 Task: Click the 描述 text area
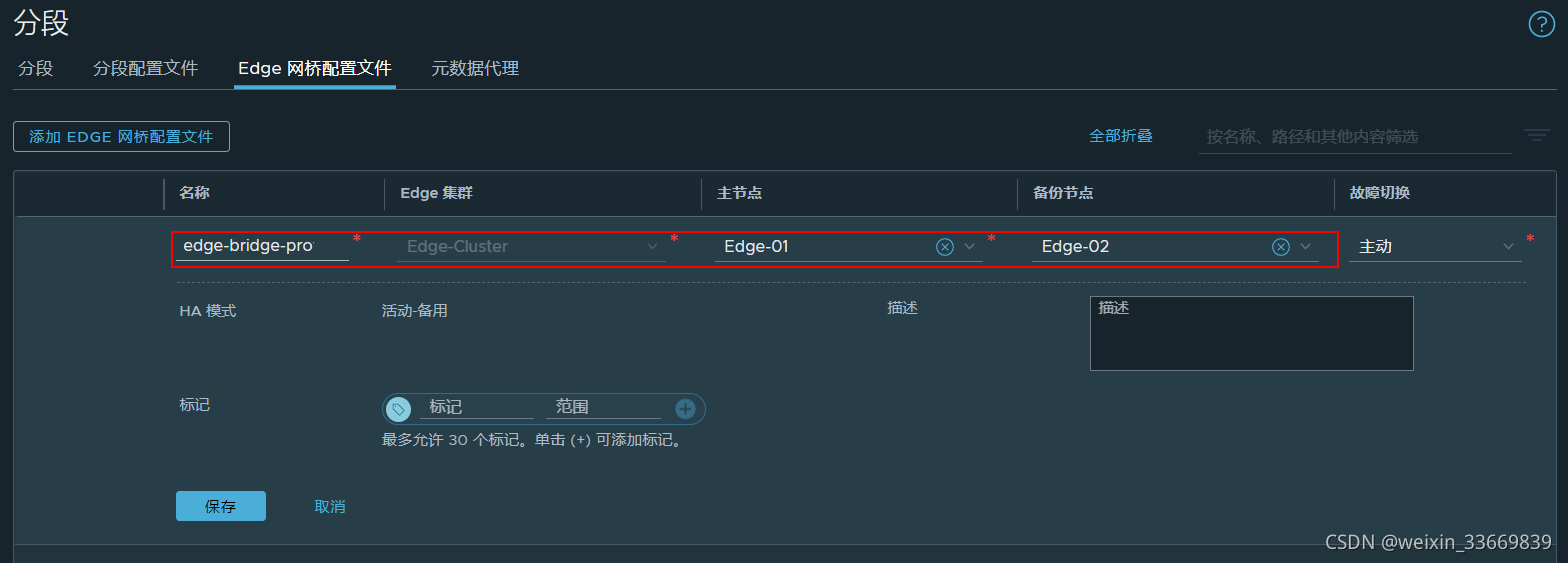tap(1251, 334)
